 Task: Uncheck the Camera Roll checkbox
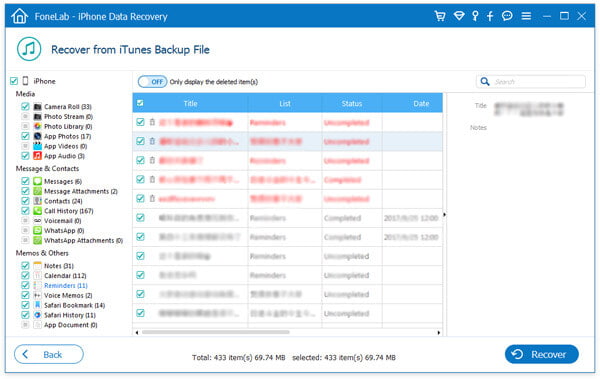[x=25, y=106]
